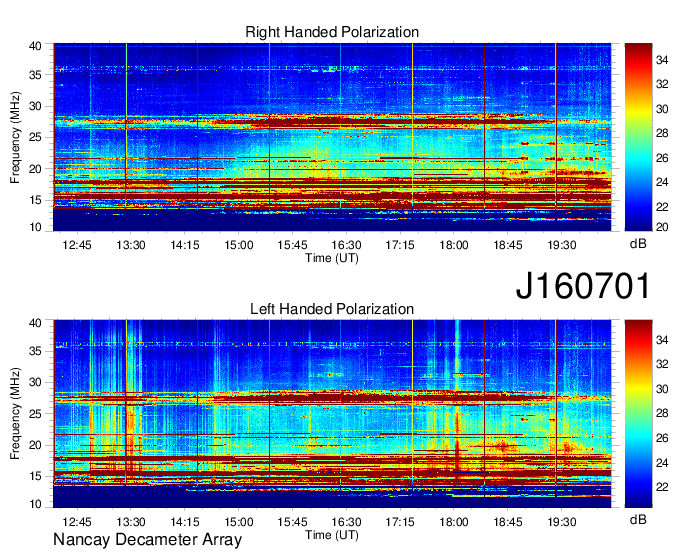This screenshot has height=552, width=680.
Task: Click 15:00 tick on the bottom time axis
Action: point(239,522)
